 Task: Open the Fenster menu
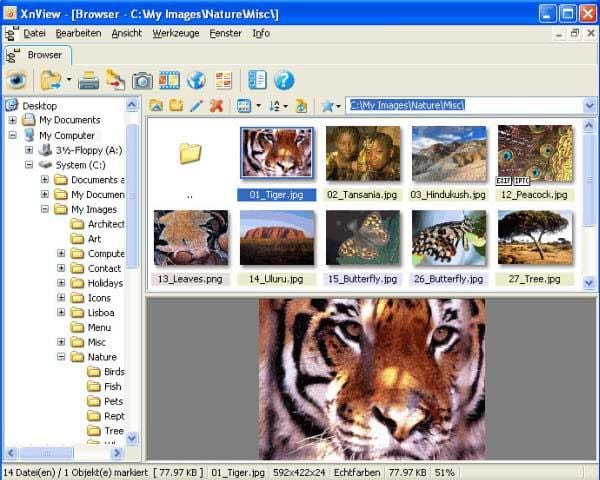point(225,34)
